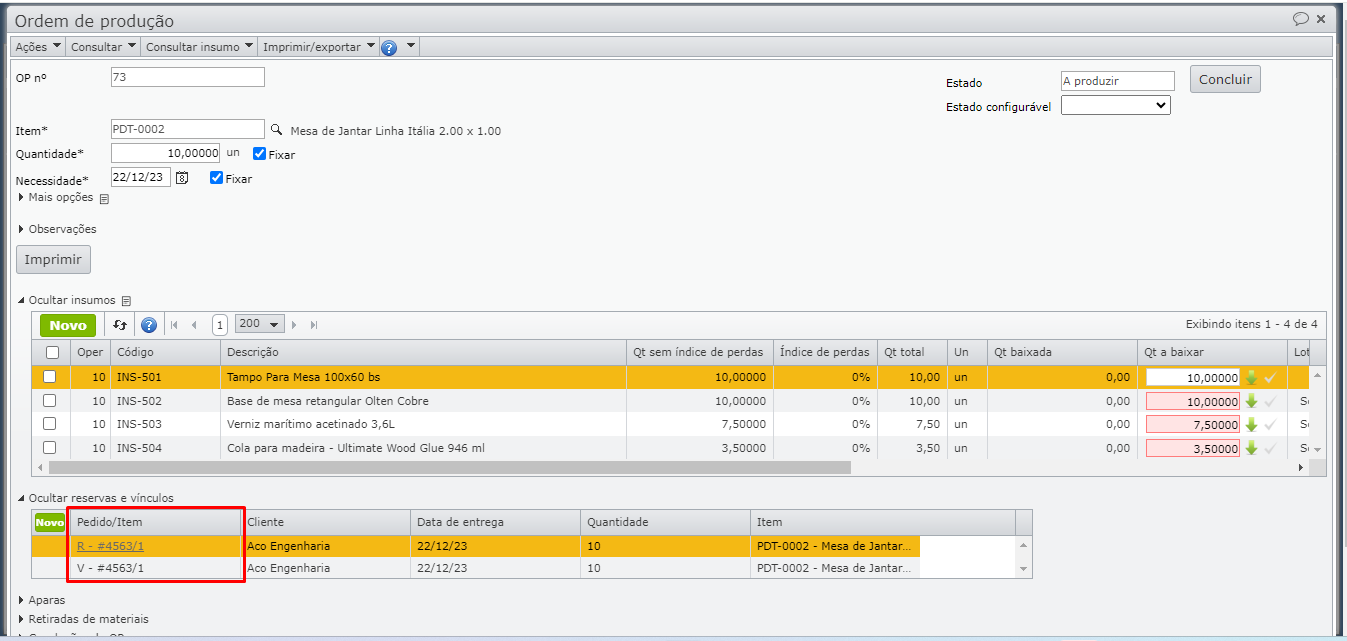Click the blue help icon in the insumos toolbar

[149, 325]
